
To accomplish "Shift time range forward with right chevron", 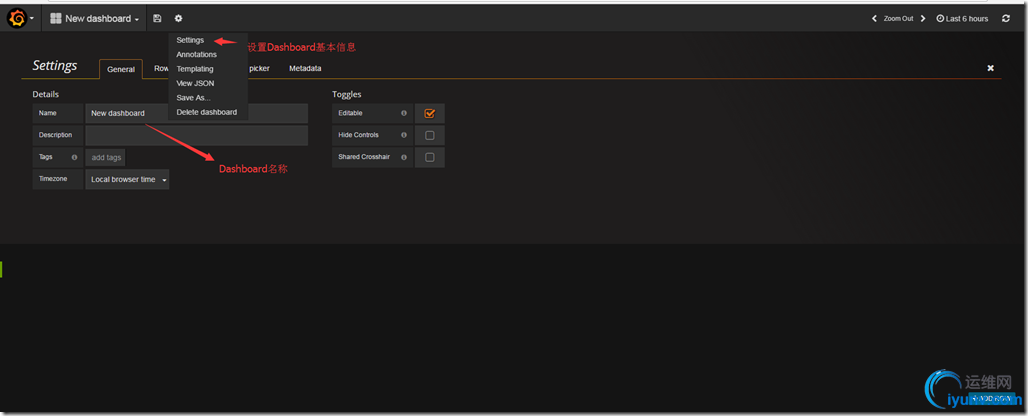I will click(x=923, y=19).
